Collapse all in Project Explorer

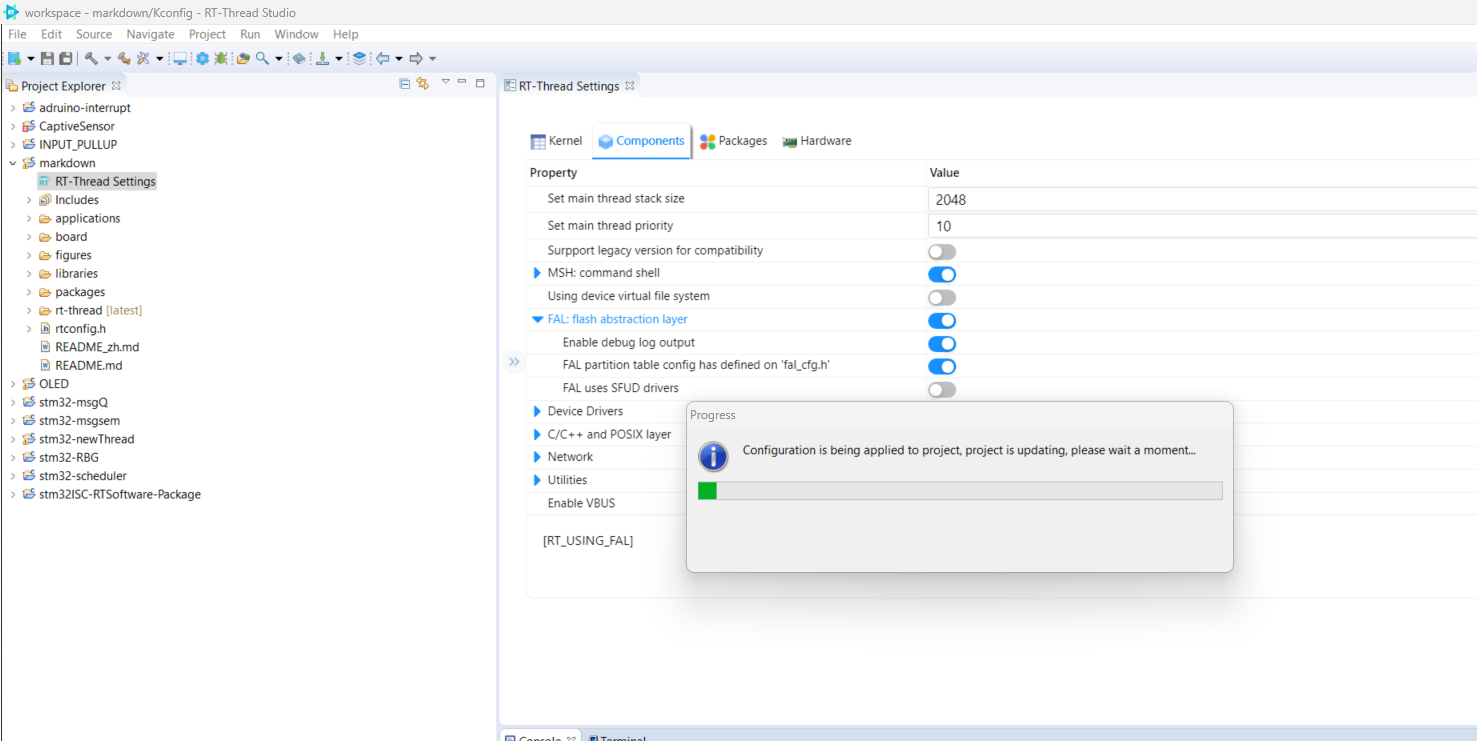coord(404,84)
